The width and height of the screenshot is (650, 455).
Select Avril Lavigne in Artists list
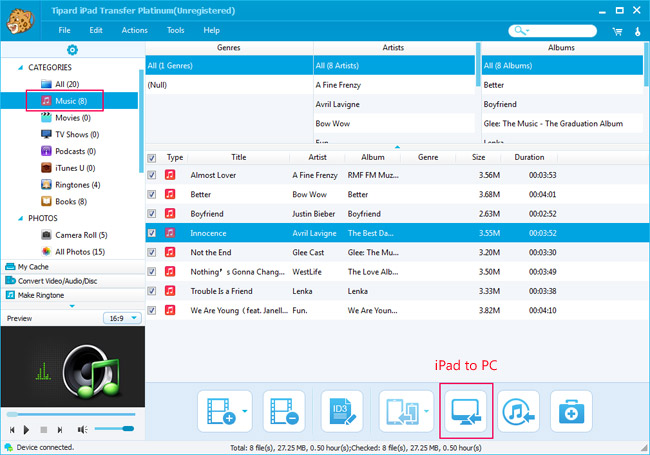tap(394, 104)
